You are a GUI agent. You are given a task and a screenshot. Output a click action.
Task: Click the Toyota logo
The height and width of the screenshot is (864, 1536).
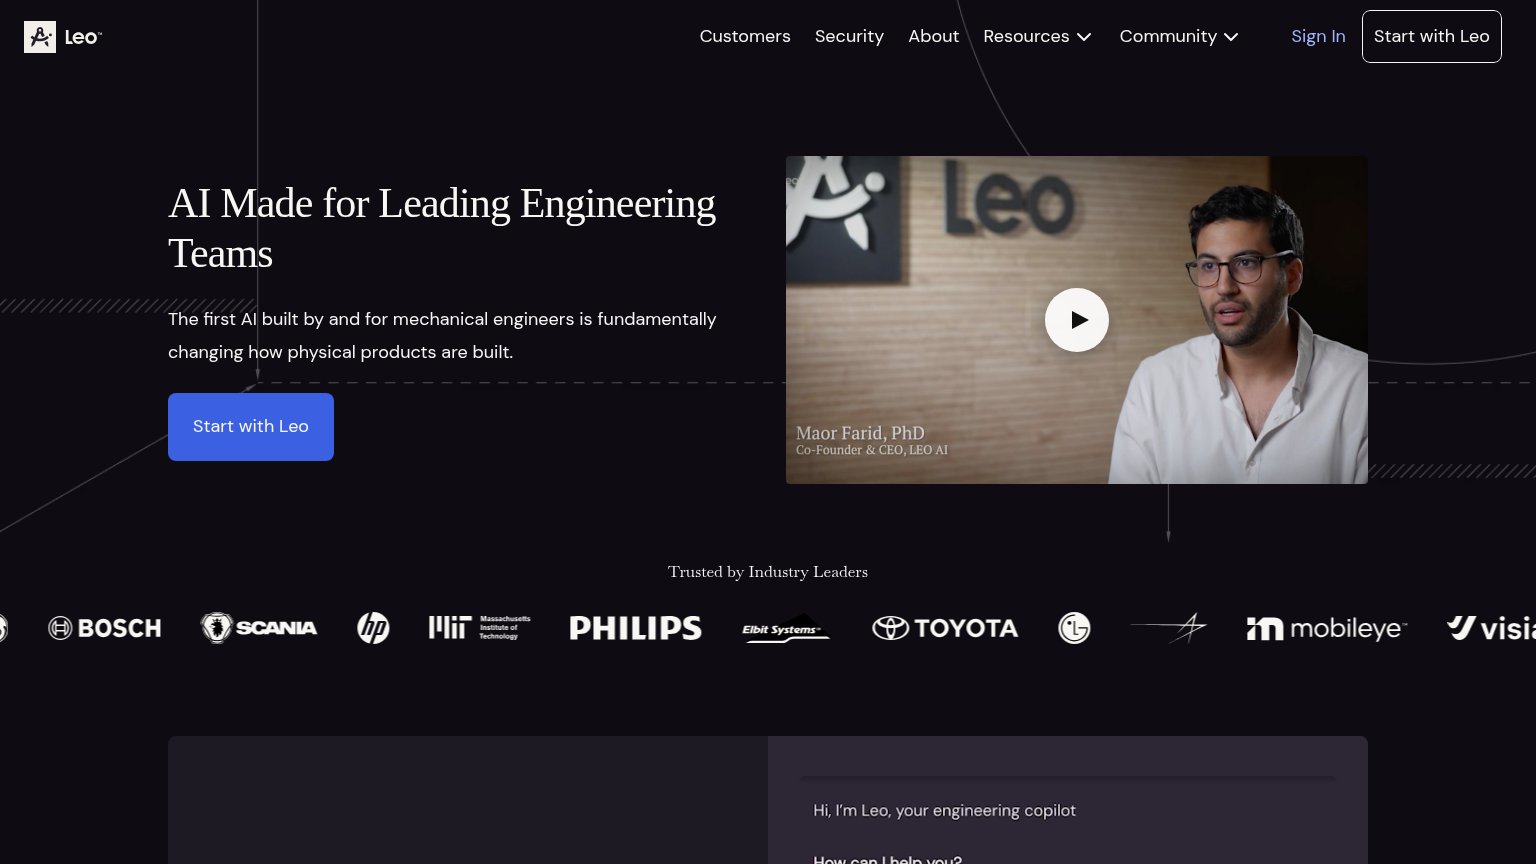(945, 628)
